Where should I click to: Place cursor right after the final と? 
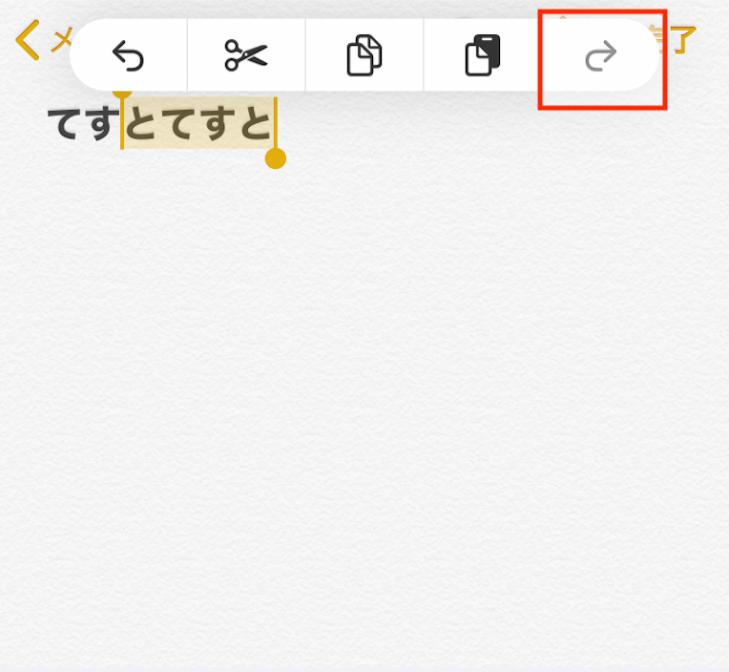(276, 124)
